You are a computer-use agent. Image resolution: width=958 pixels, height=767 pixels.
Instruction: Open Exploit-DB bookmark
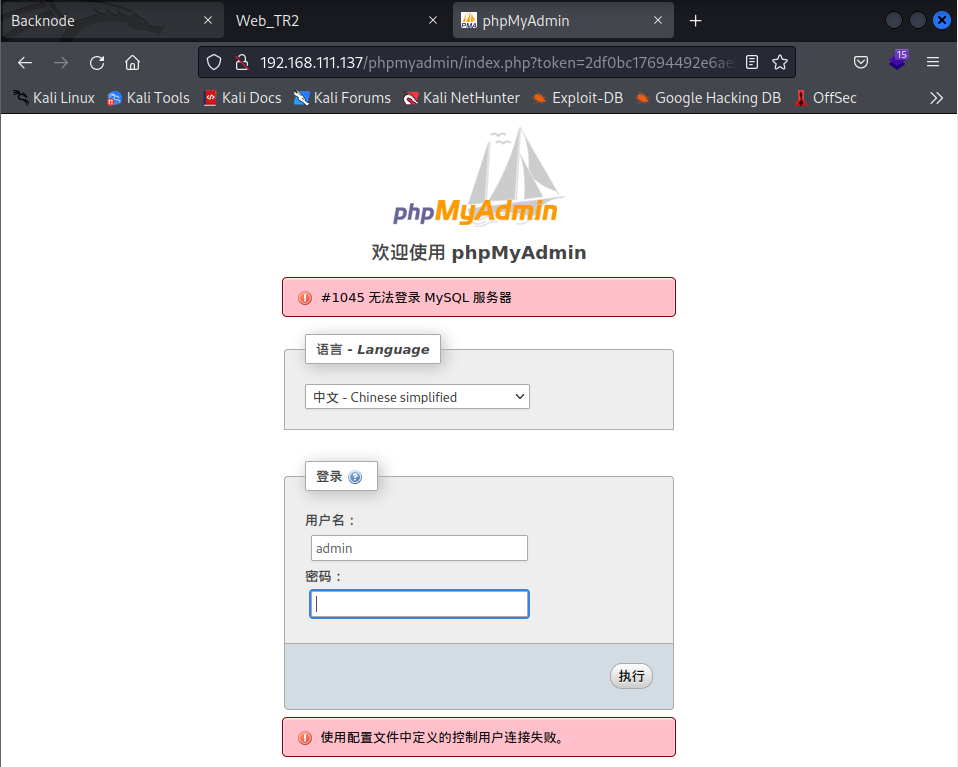click(x=578, y=98)
